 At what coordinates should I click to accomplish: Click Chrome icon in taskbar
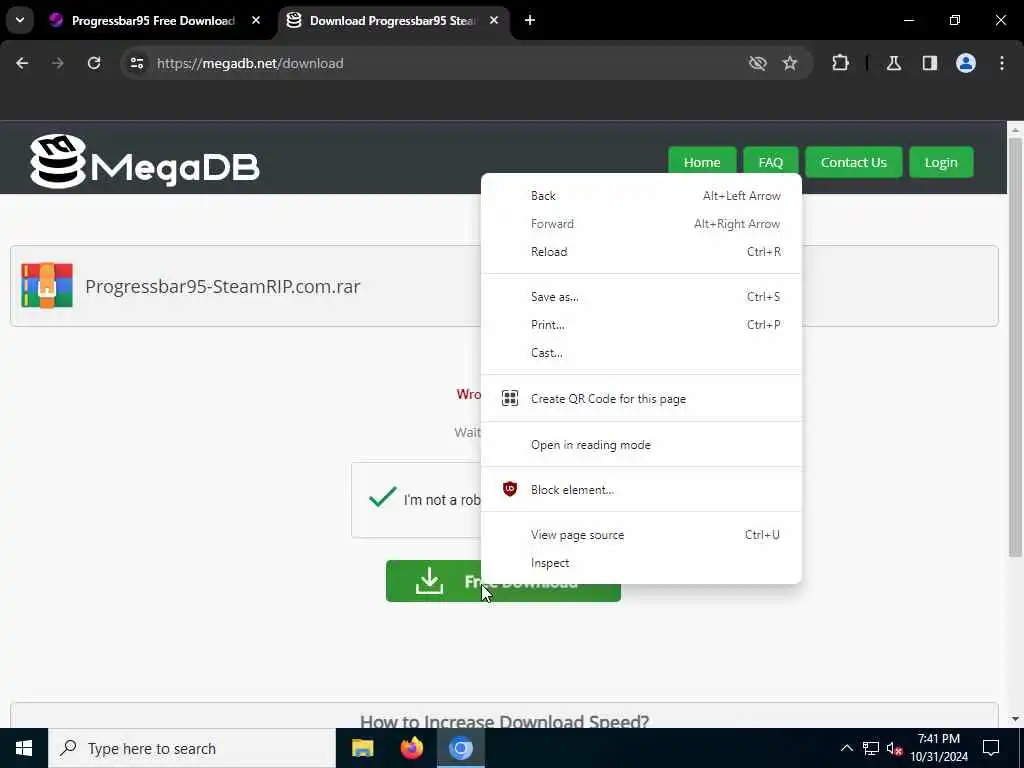coord(460,748)
